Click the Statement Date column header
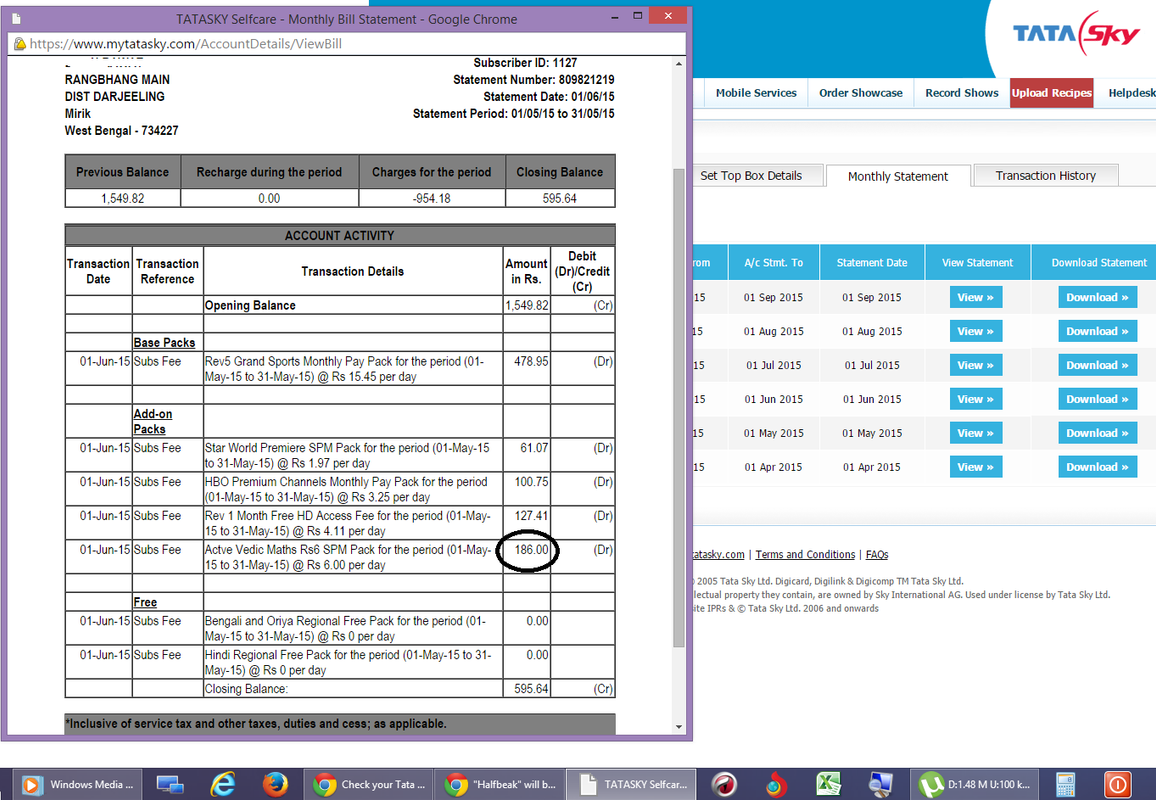 tap(871, 262)
